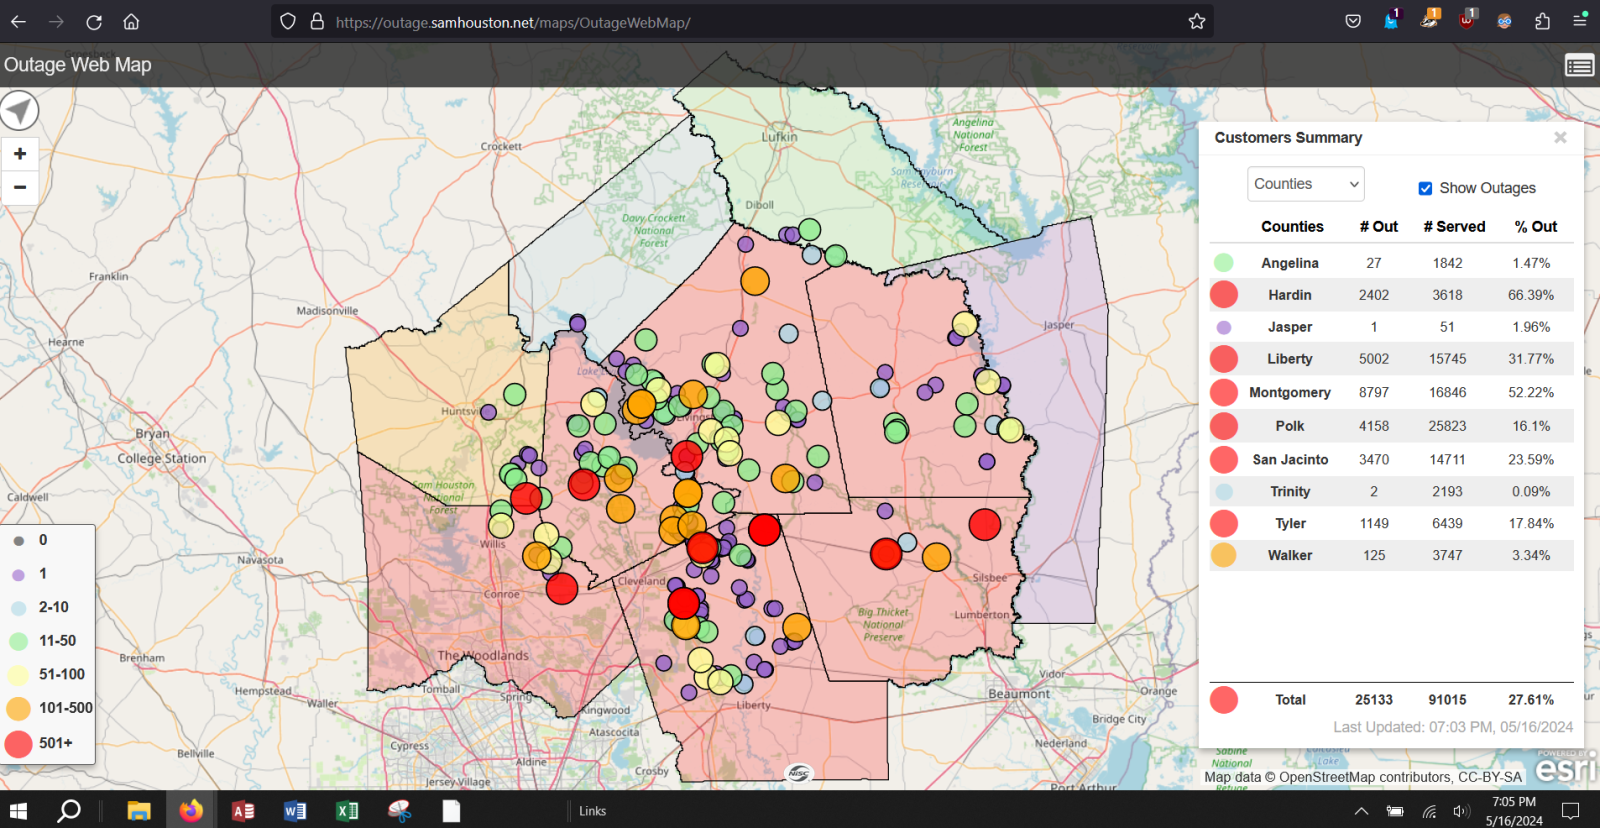Click the Total 25133 value

1374,700
